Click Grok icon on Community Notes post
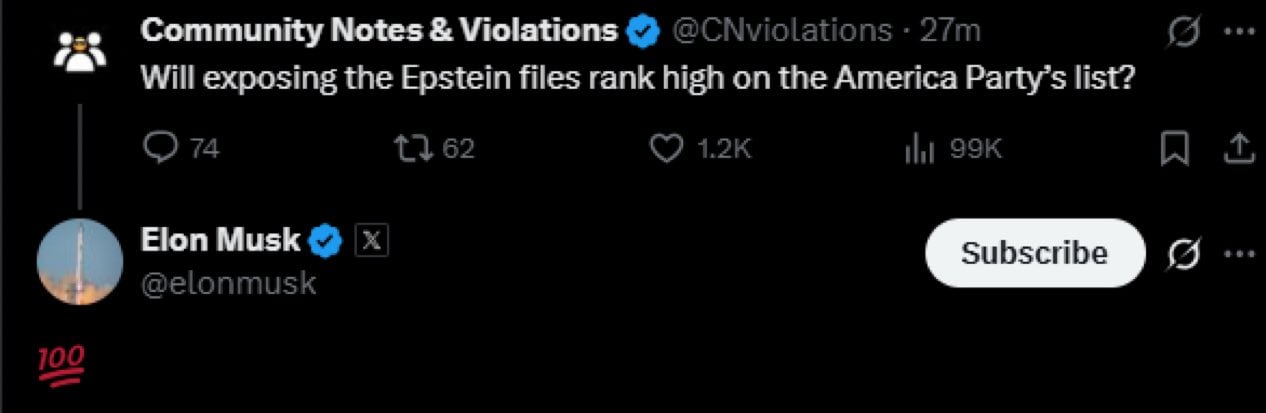 [1183, 32]
